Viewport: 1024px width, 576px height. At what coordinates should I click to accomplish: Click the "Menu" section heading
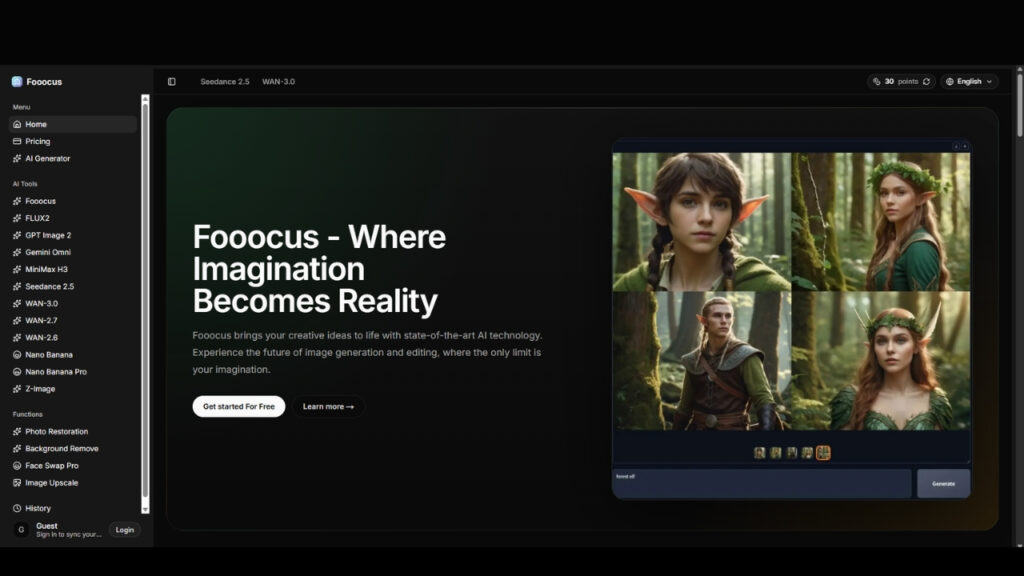tap(21, 107)
